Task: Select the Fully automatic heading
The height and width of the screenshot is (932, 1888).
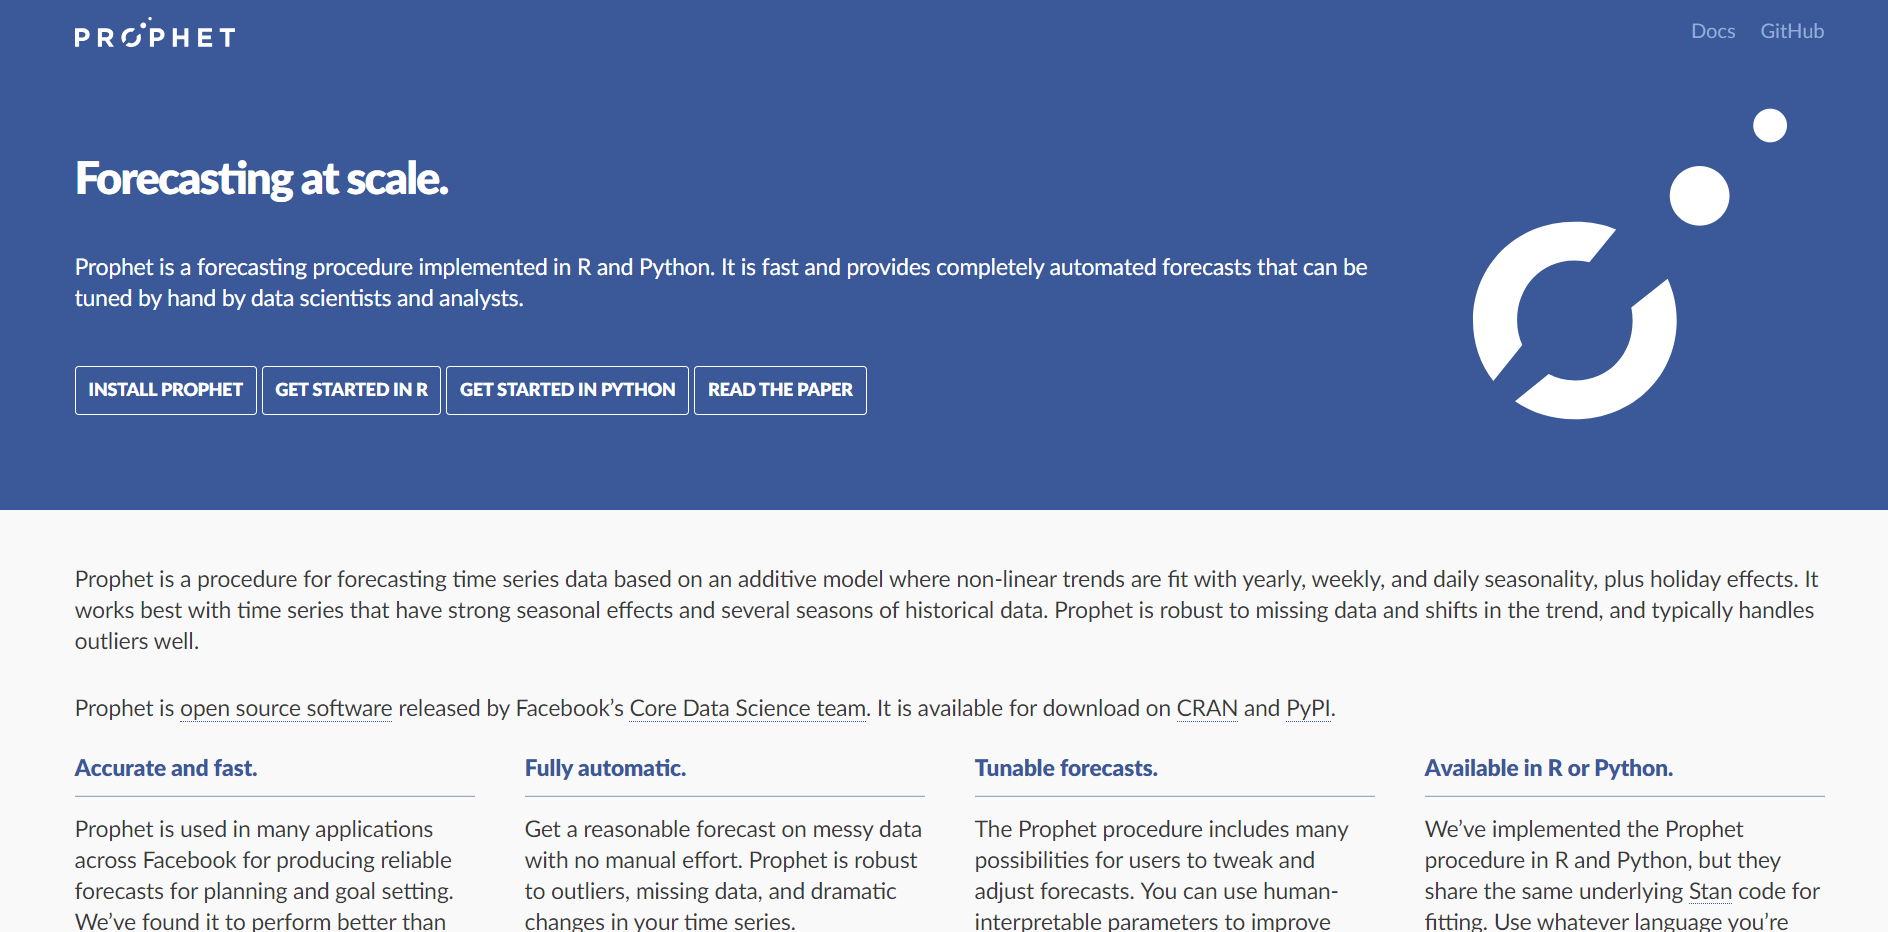Action: pyautogui.click(x=605, y=768)
